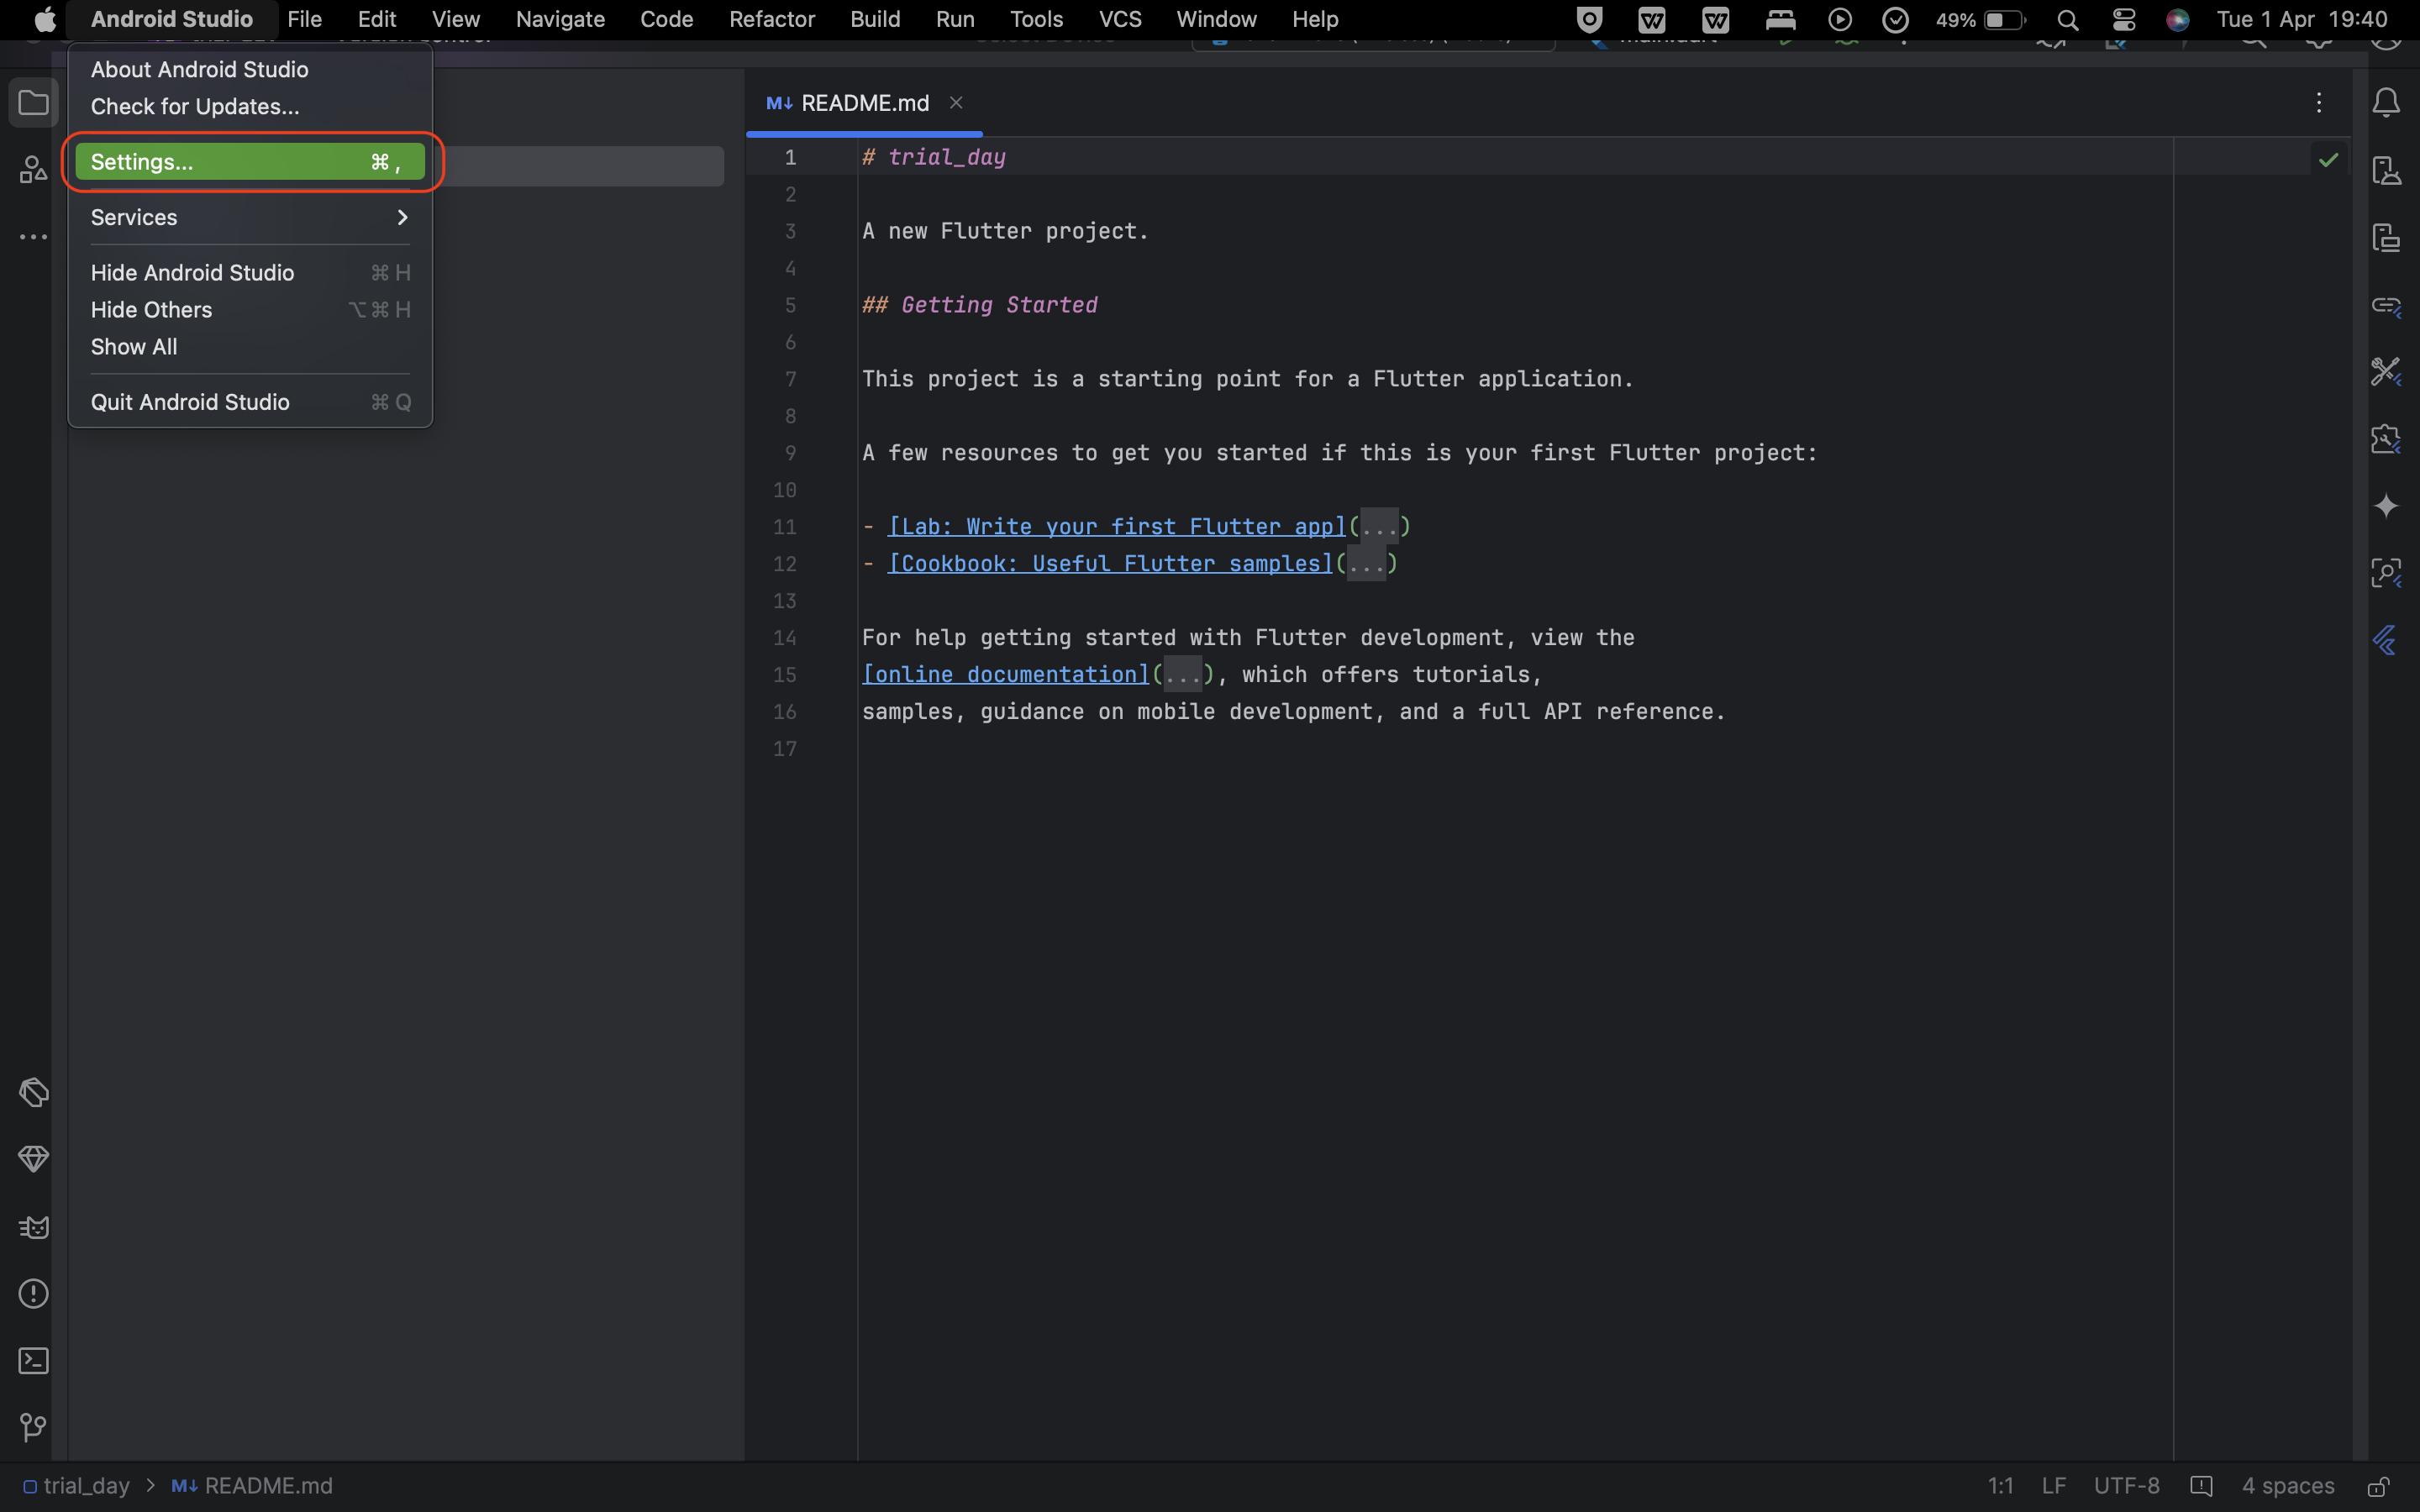Open the Terminal tool window icon
Image resolution: width=2420 pixels, height=1512 pixels.
click(x=33, y=1361)
